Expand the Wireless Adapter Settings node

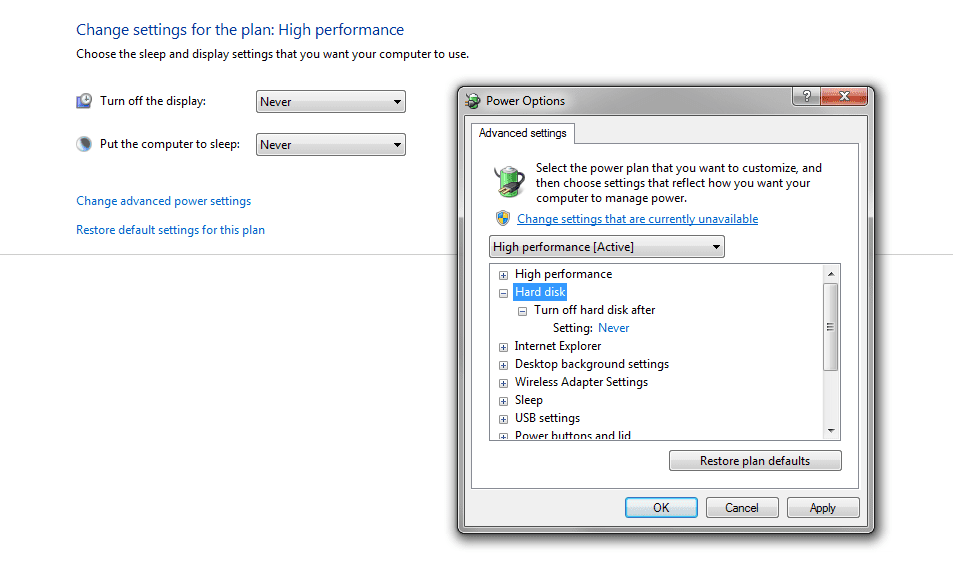click(x=504, y=383)
